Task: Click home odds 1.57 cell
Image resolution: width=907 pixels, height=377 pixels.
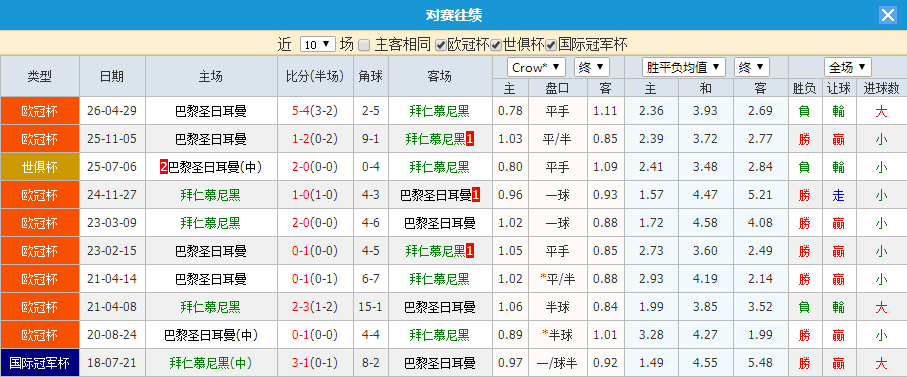Action: [651, 195]
